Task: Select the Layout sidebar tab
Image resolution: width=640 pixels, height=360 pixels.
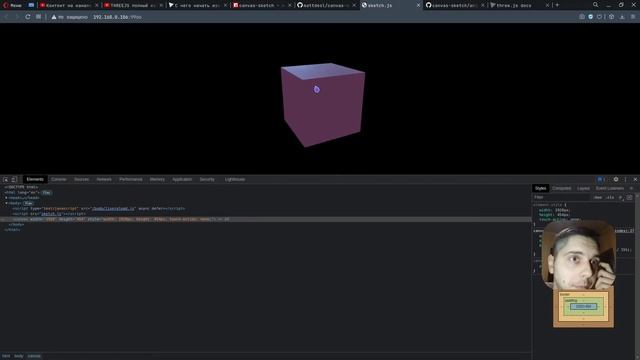Action: pyautogui.click(x=583, y=188)
